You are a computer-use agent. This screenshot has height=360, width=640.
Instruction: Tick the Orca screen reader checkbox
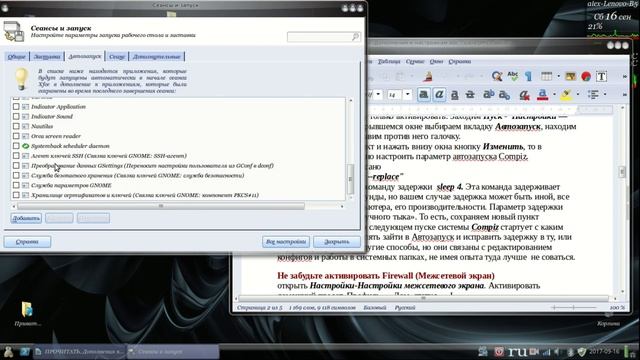click(x=16, y=136)
